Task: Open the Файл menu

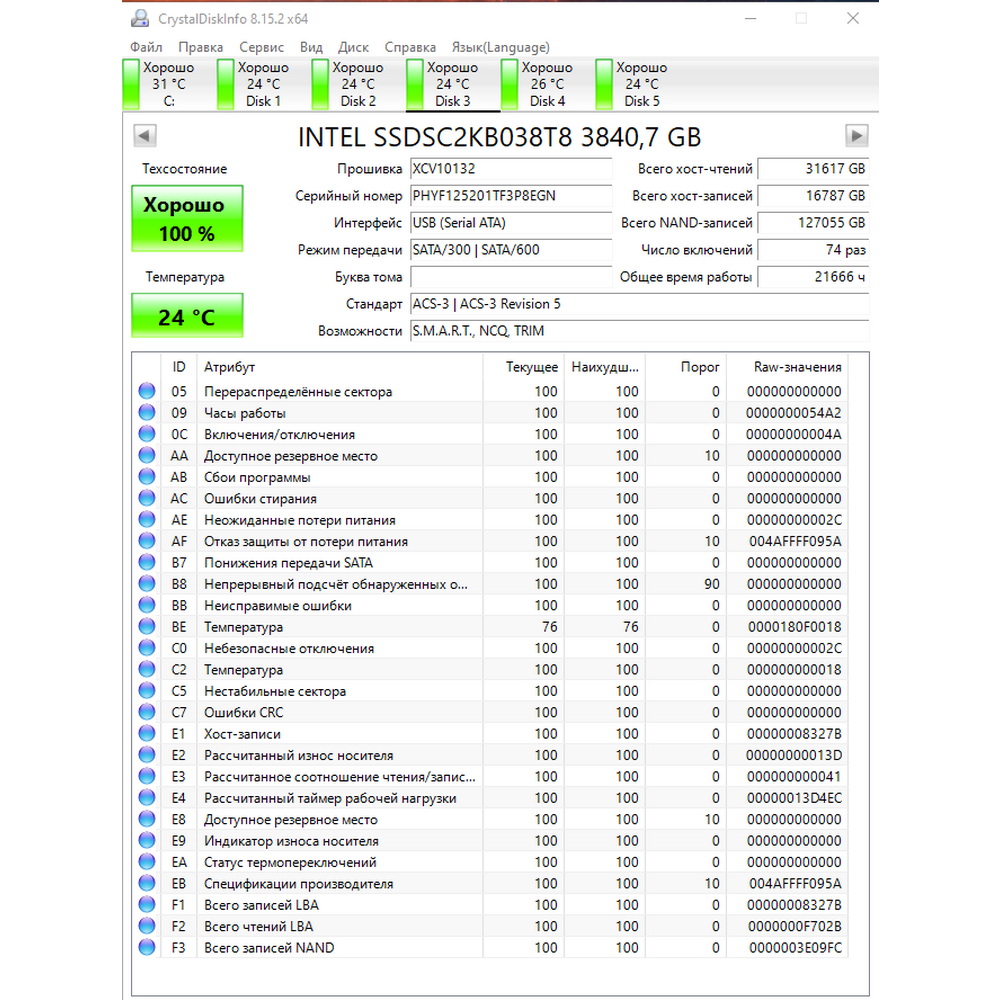Action: 146,47
